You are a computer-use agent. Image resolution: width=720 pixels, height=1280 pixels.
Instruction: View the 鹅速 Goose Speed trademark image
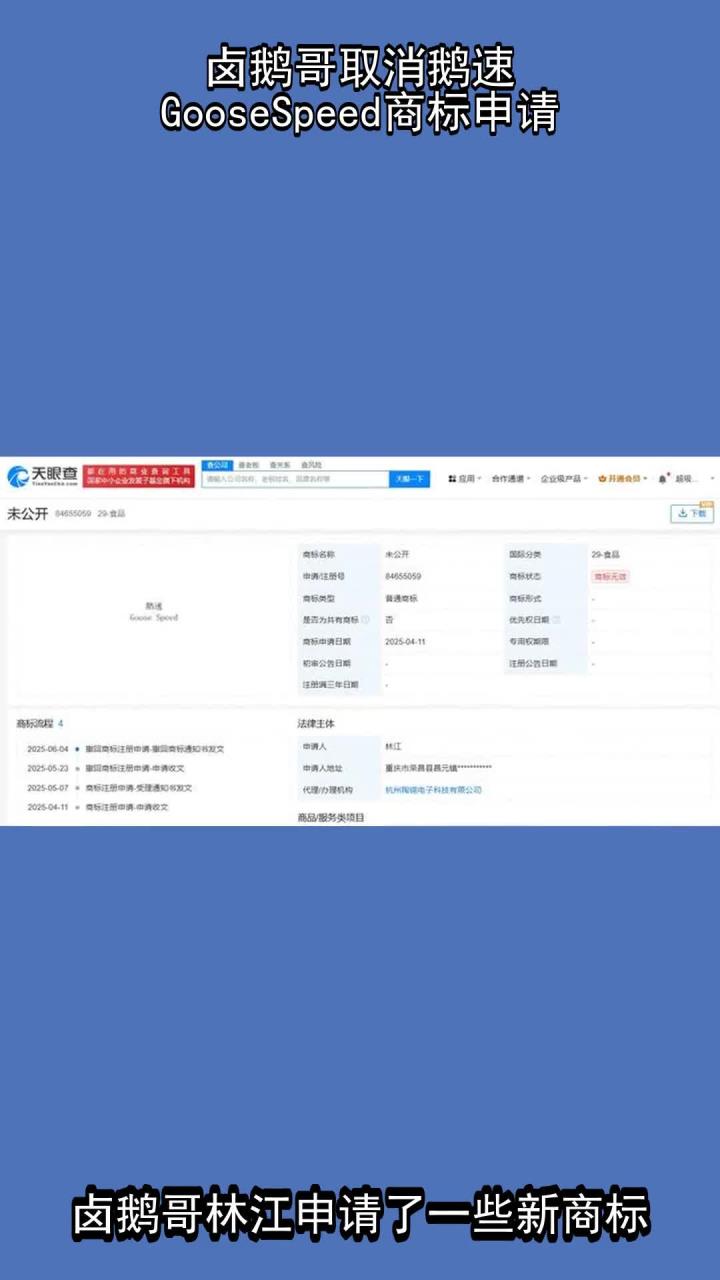click(x=153, y=612)
